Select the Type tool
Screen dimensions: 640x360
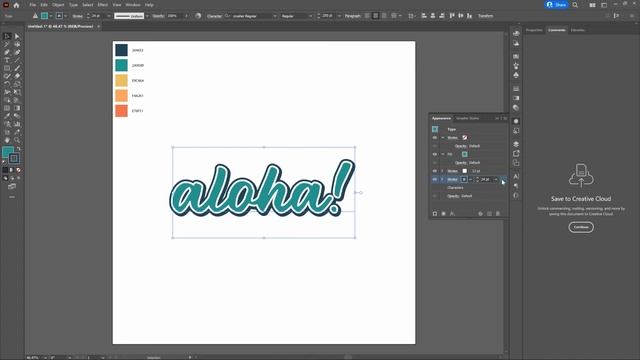point(7,60)
